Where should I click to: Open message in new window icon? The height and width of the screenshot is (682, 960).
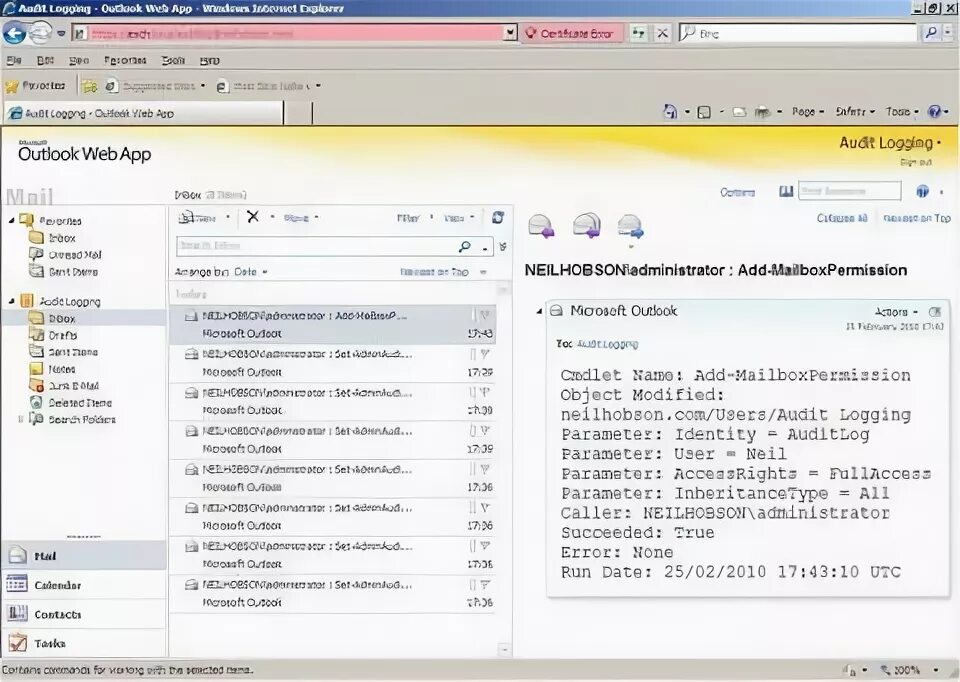[935, 312]
